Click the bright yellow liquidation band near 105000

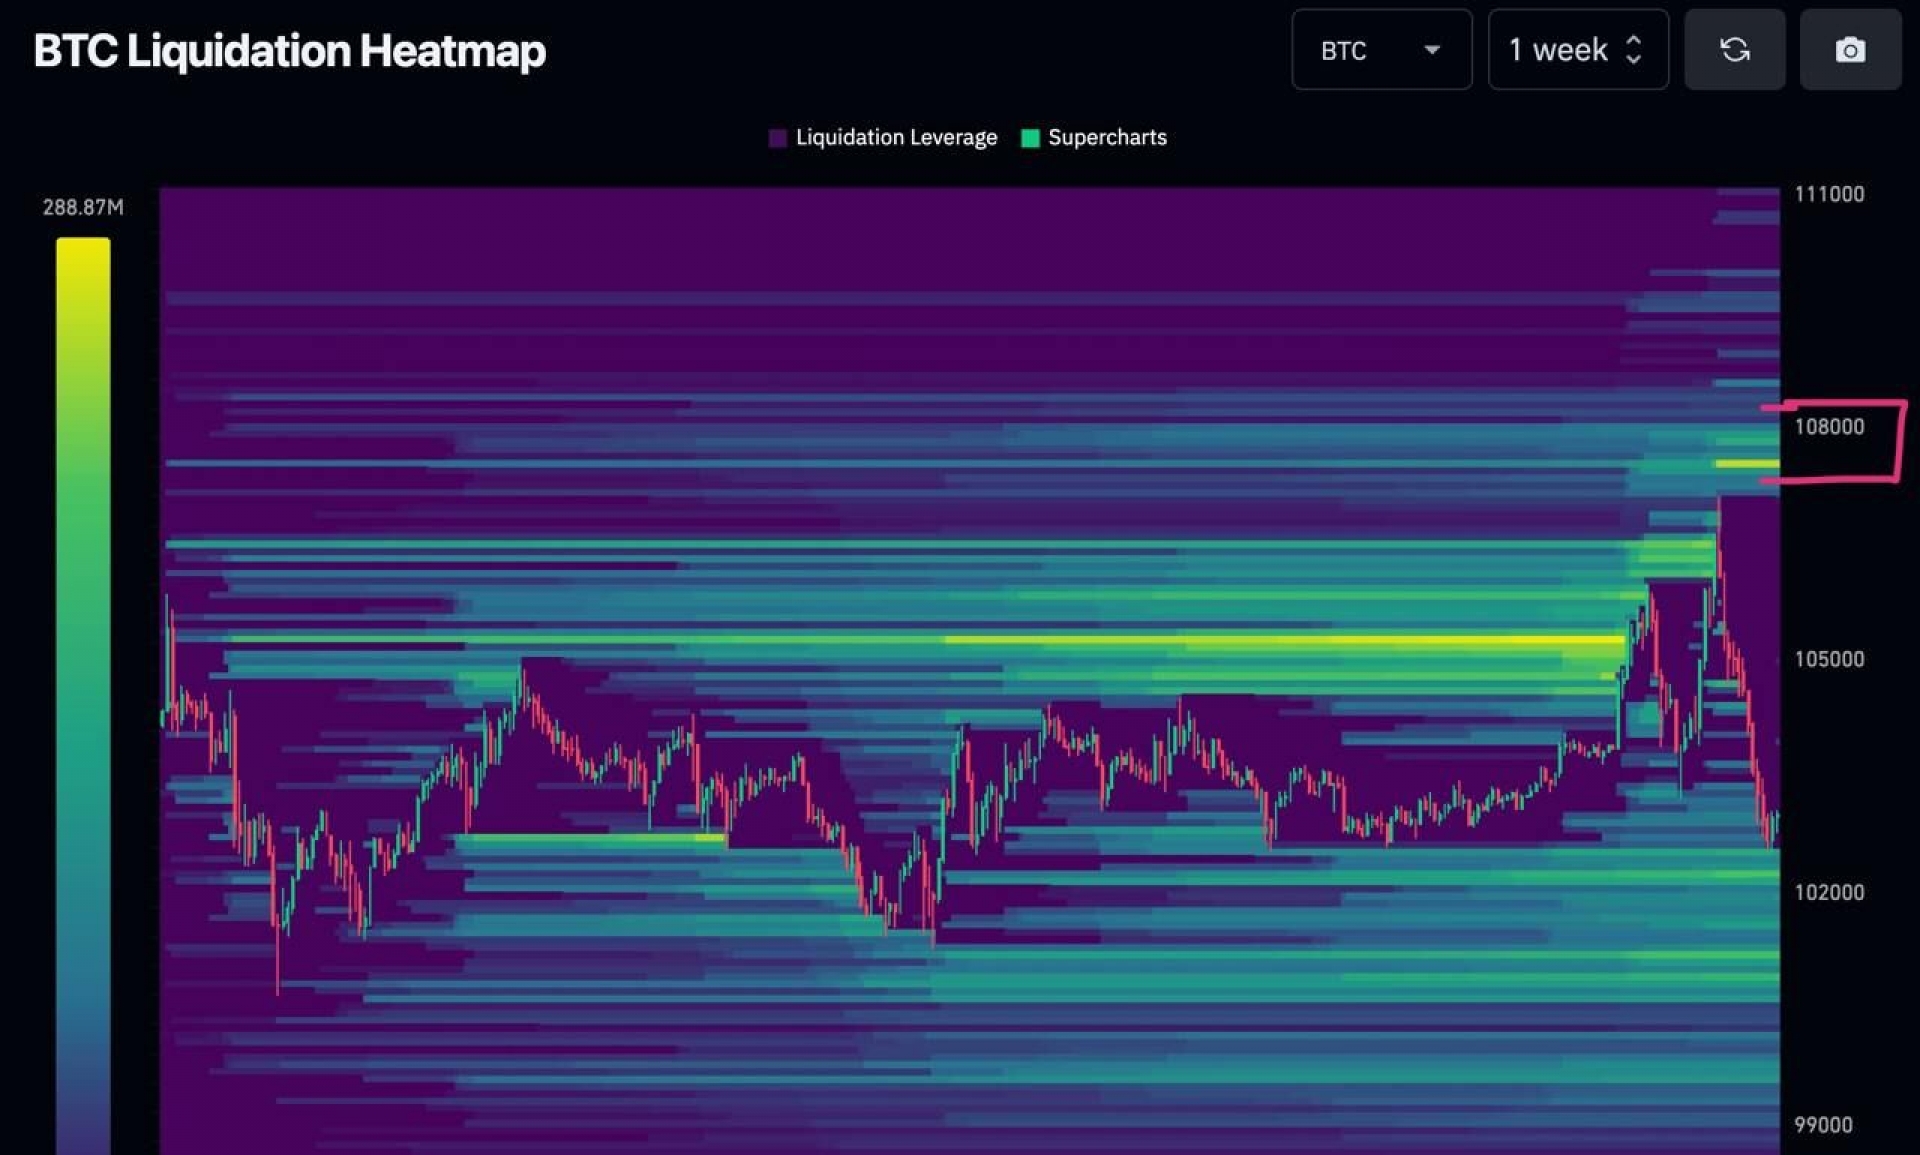point(1285,640)
